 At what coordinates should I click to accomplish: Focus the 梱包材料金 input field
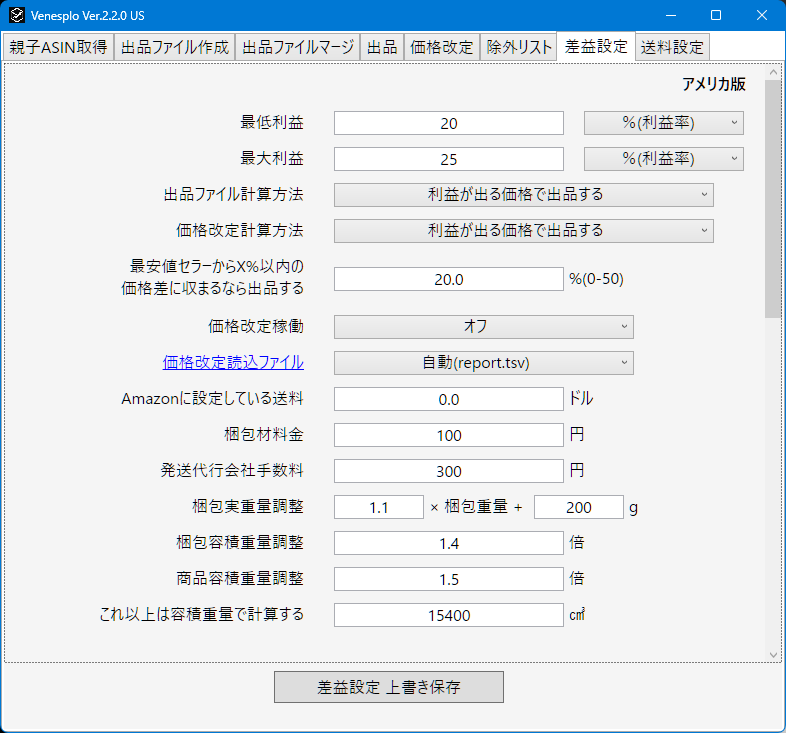[448, 435]
